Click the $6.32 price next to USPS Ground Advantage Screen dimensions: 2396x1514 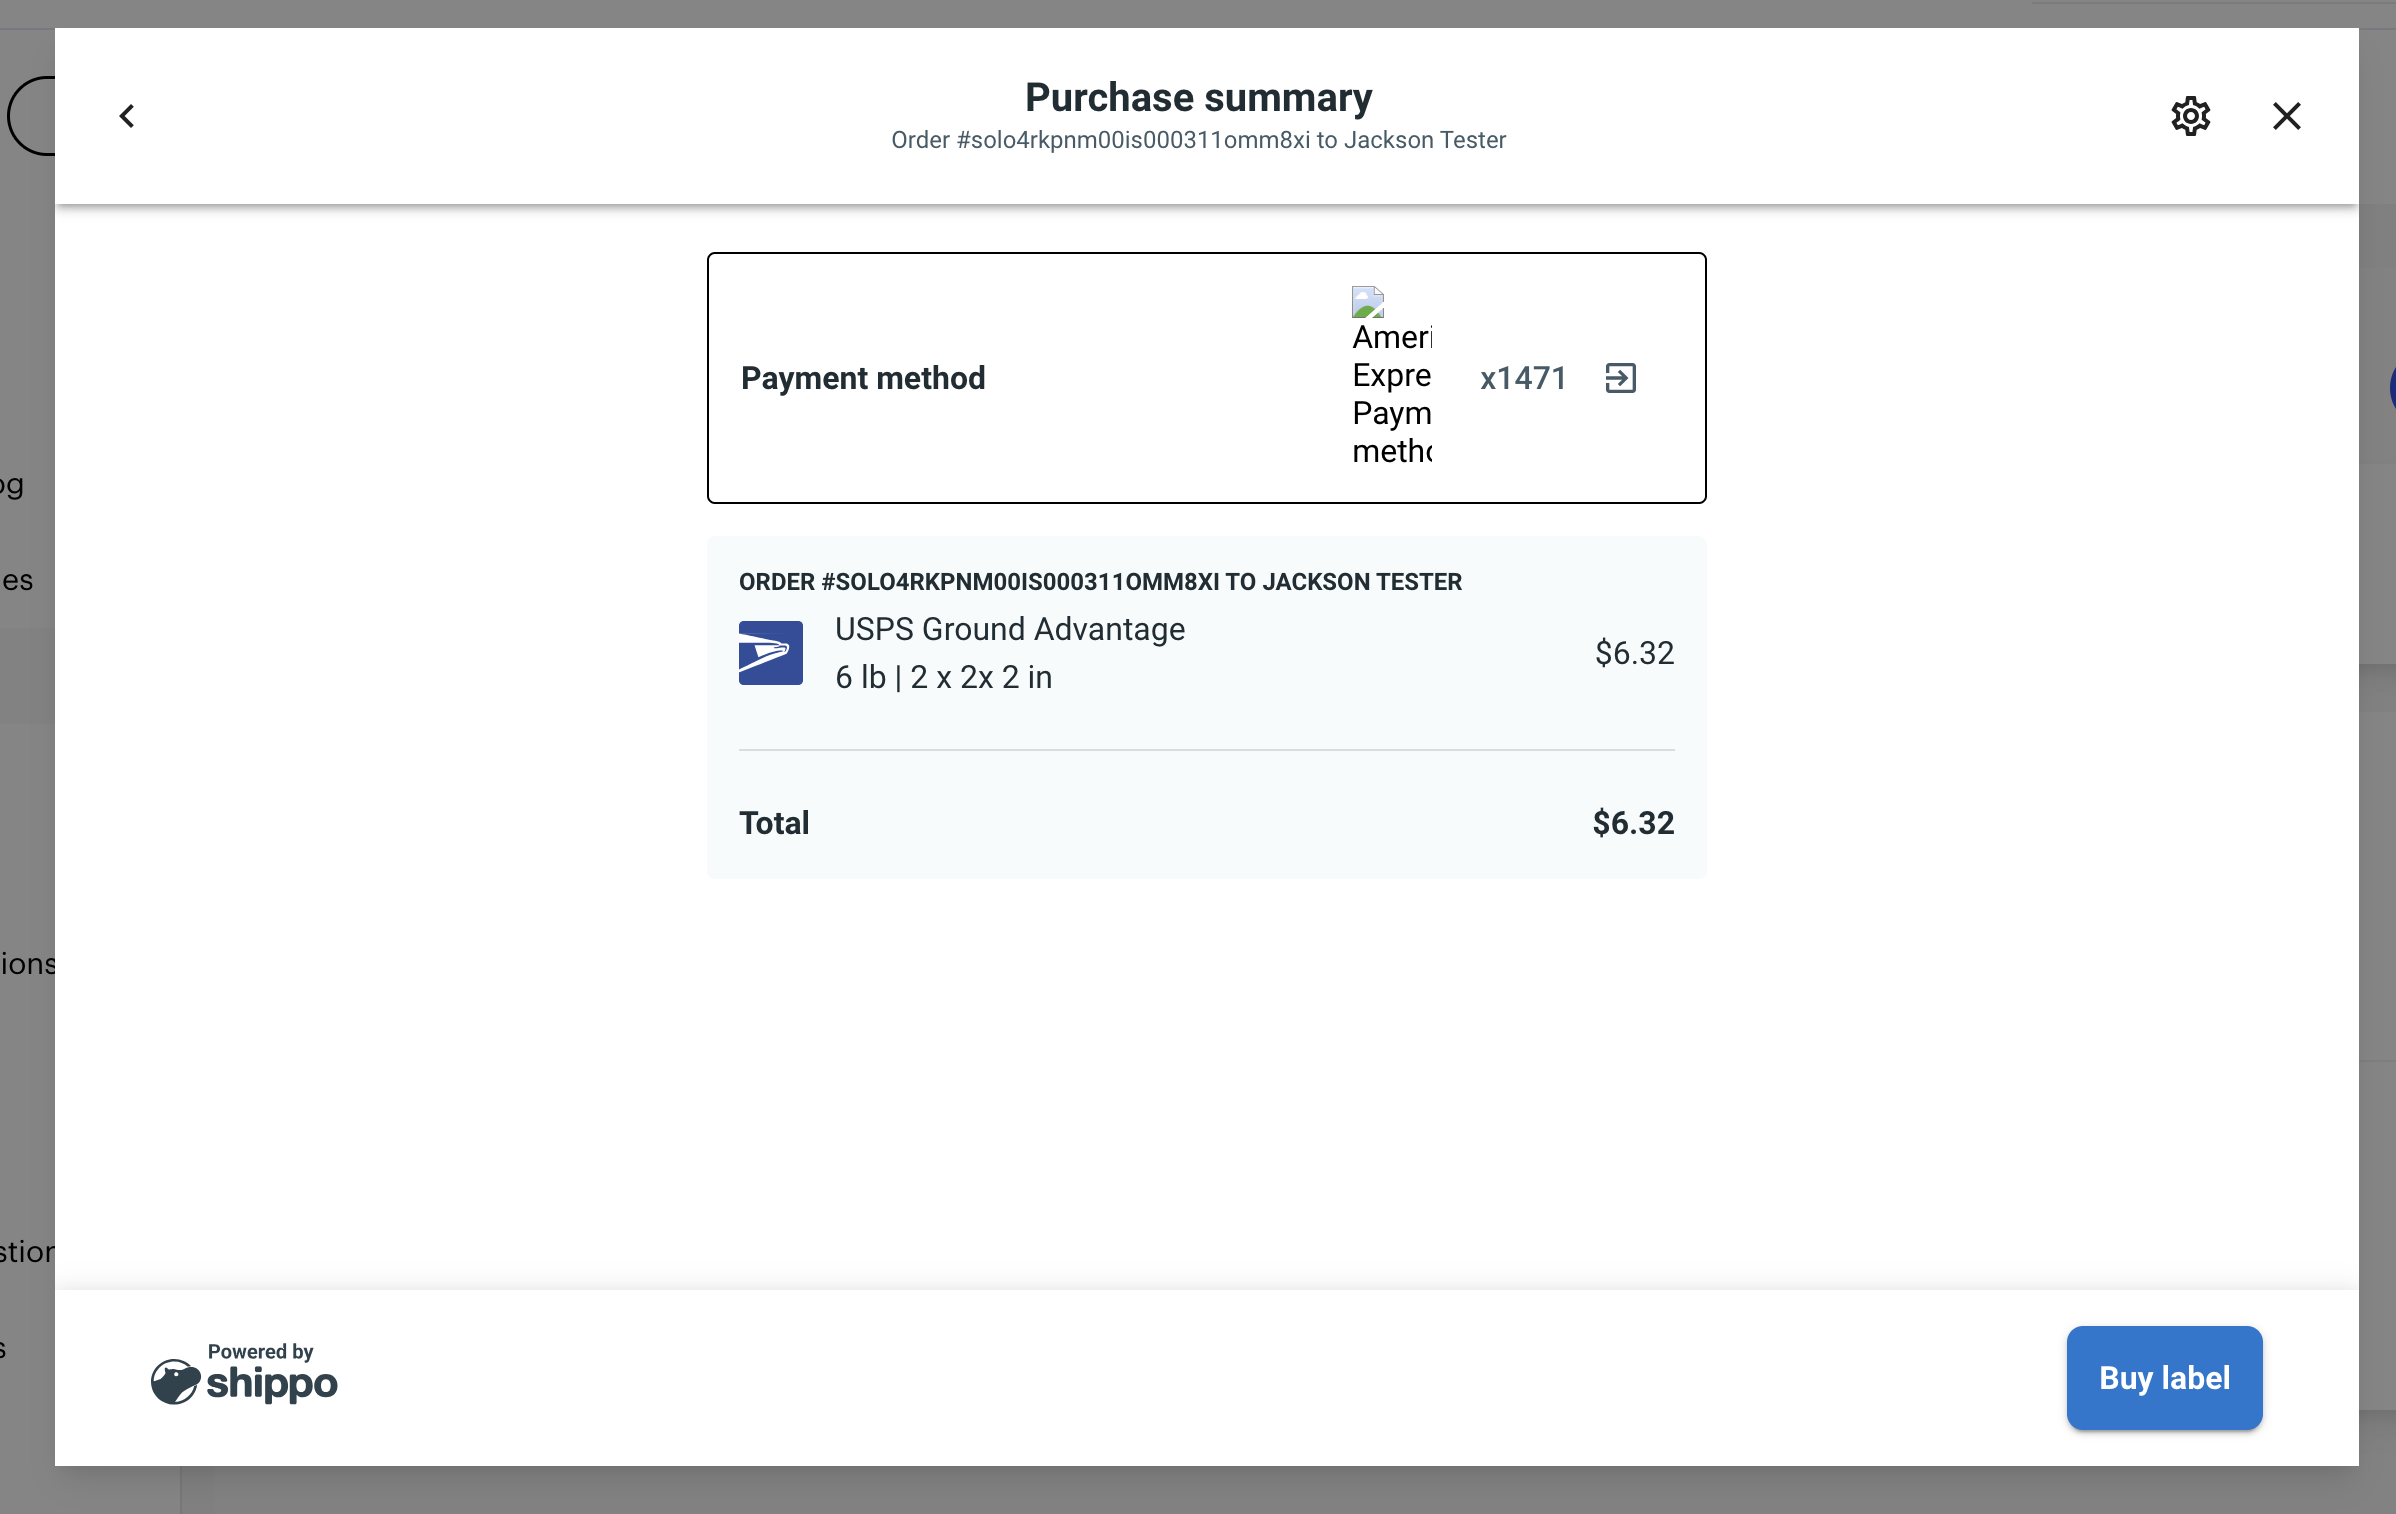point(1634,652)
